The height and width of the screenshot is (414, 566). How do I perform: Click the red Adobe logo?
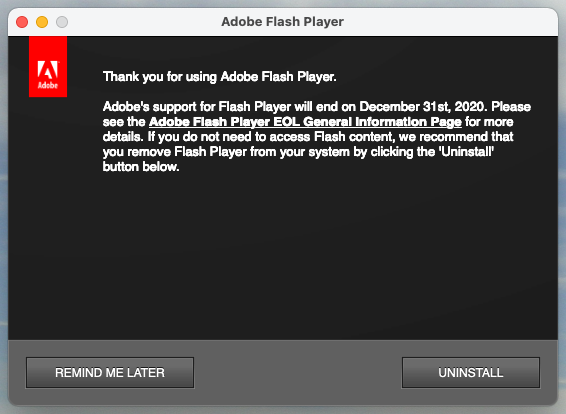(48, 66)
